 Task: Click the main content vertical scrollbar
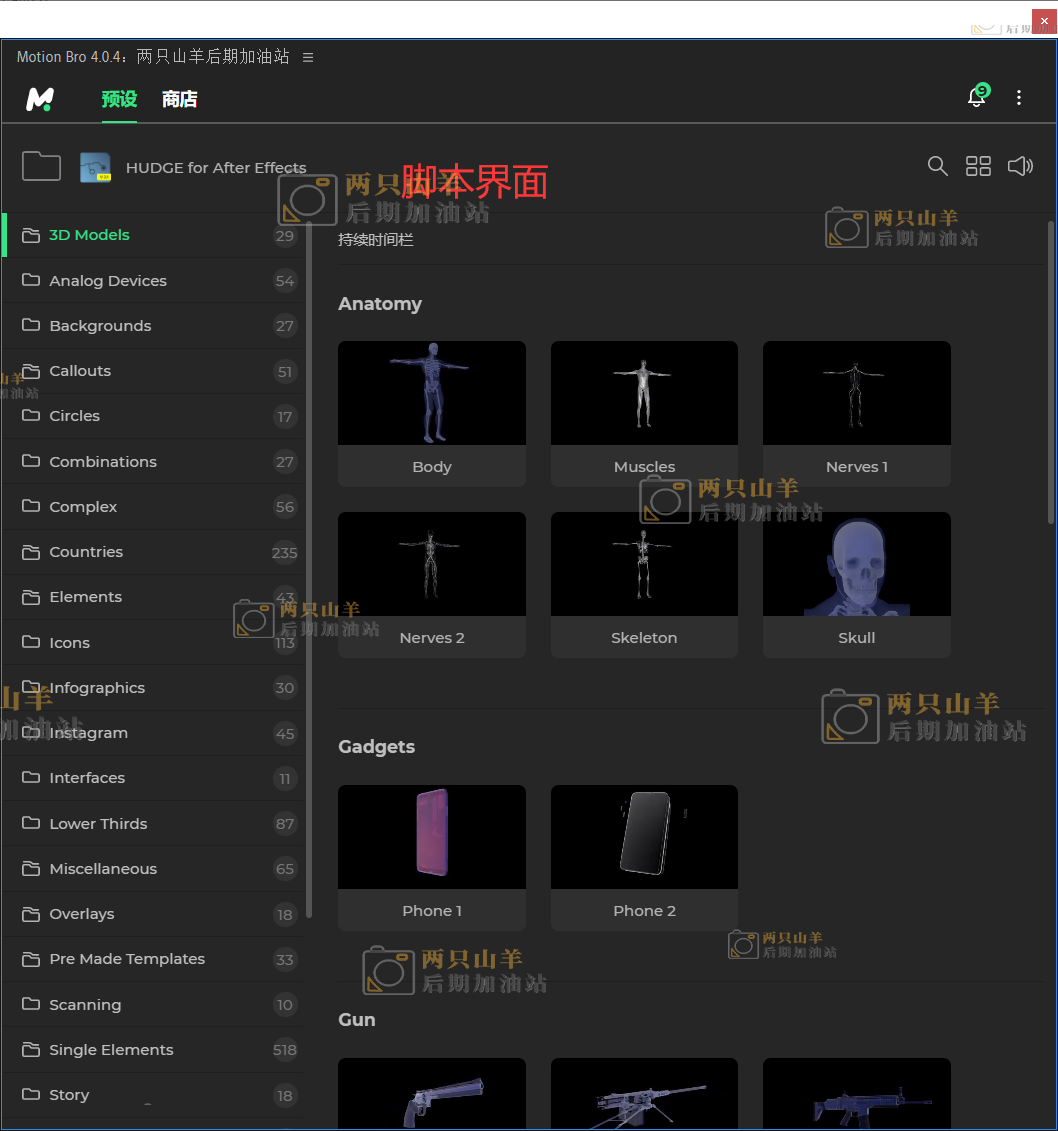tap(1050, 370)
